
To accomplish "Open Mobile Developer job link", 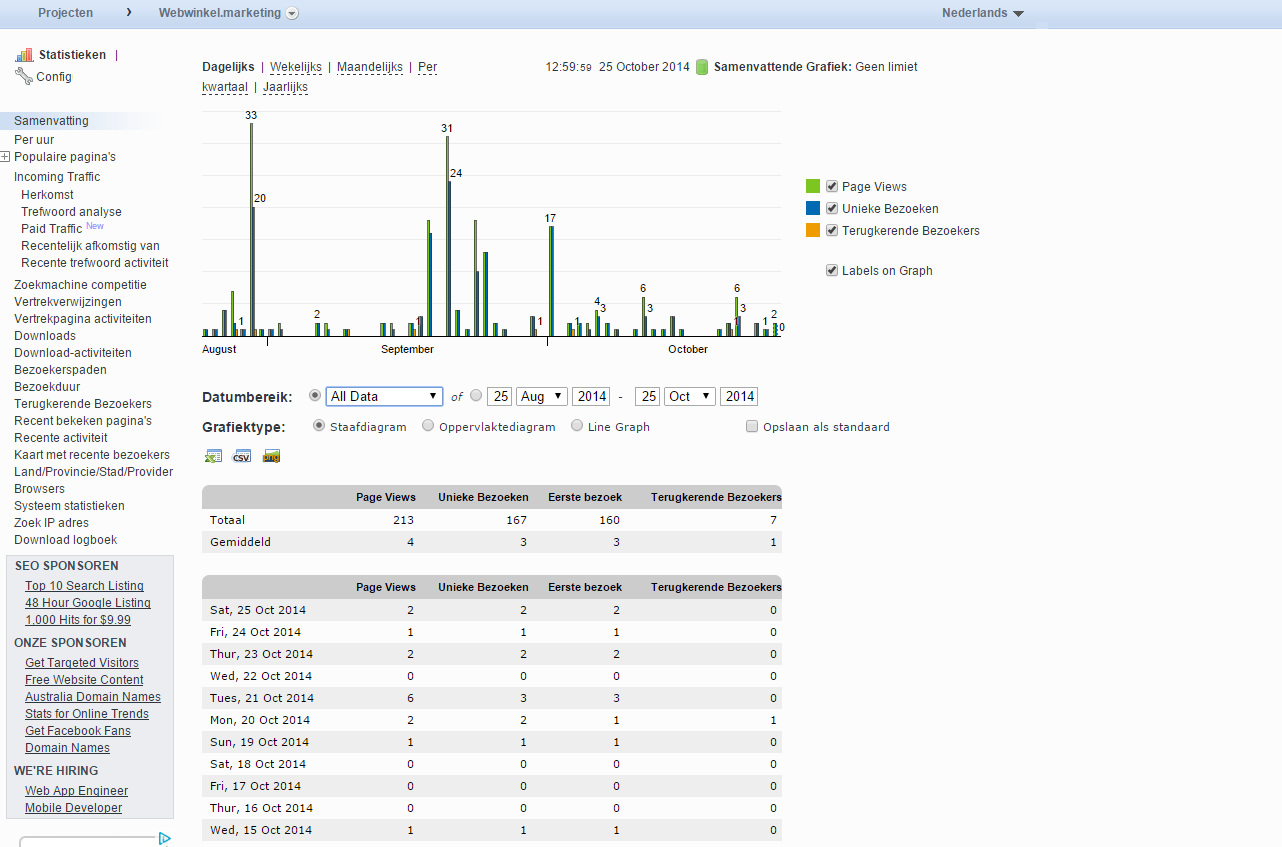I will (73, 808).
